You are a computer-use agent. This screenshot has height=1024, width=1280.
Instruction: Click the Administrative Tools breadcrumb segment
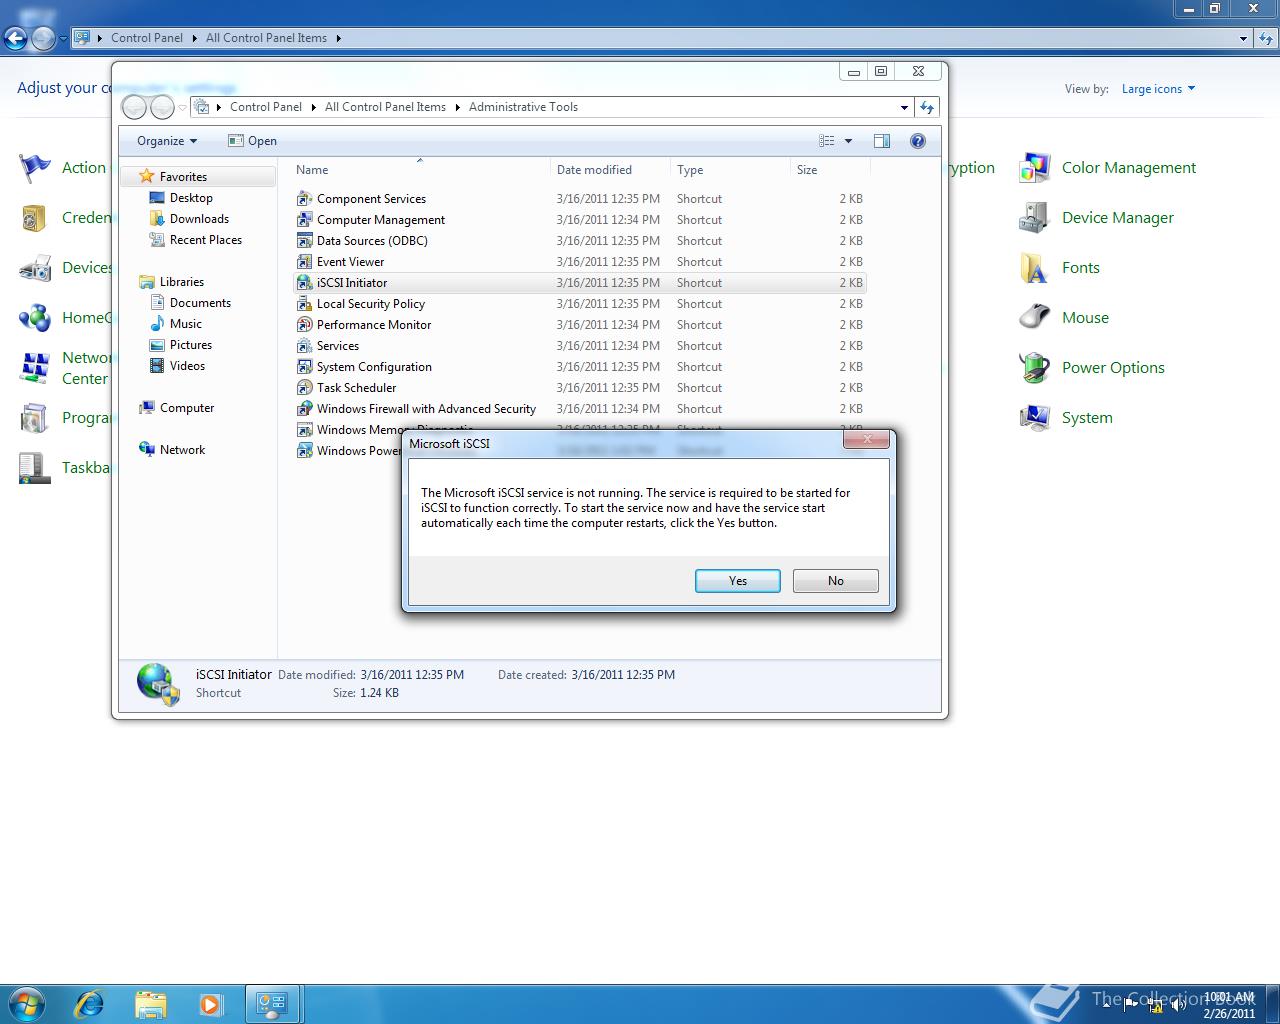click(523, 107)
